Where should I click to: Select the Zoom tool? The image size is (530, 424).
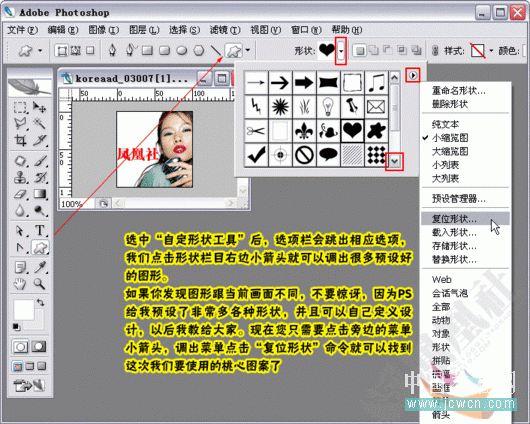pos(40,283)
